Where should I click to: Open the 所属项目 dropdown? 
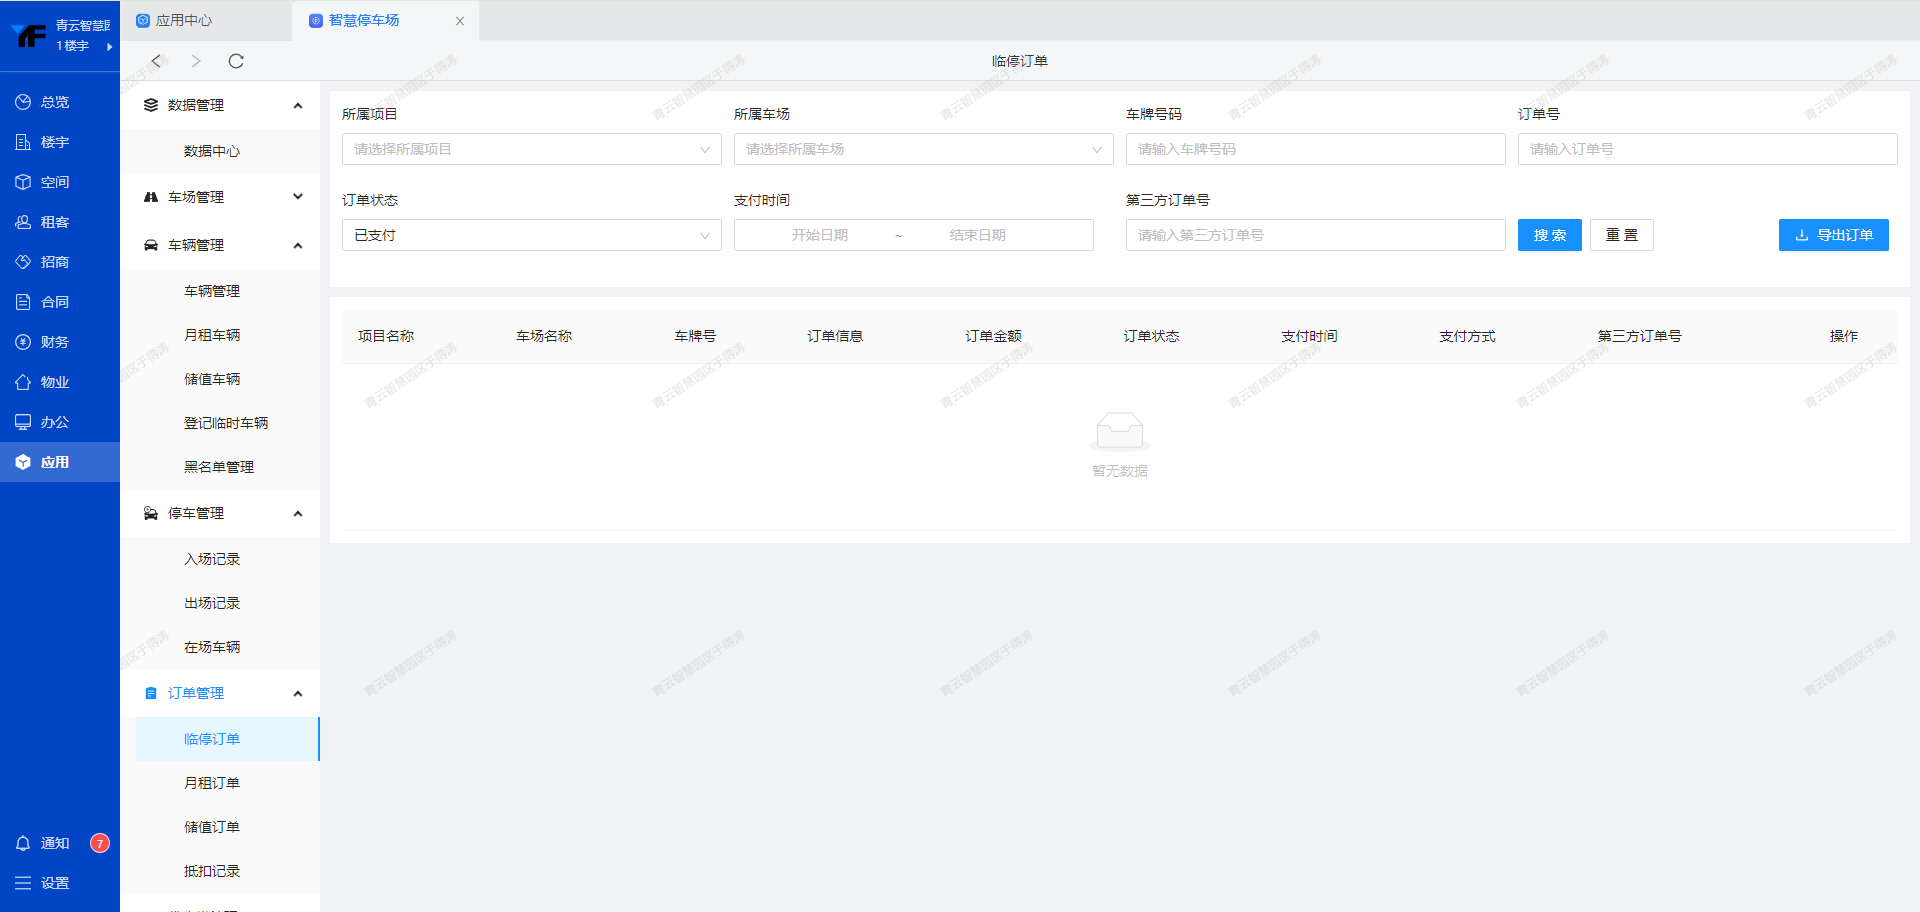[531, 149]
